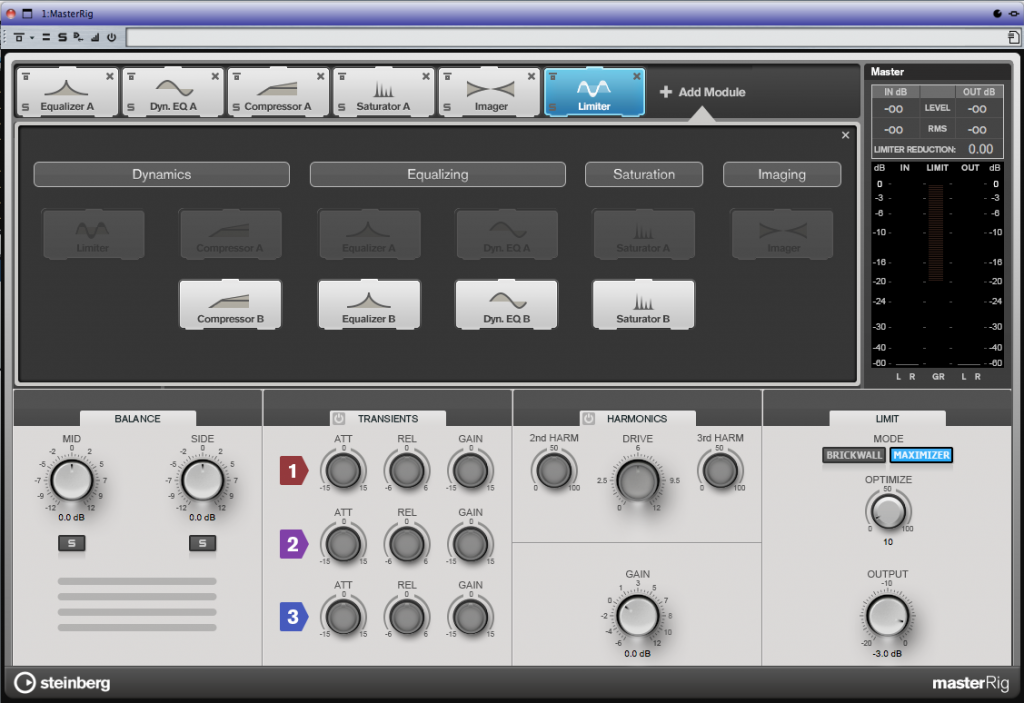1024x703 pixels.
Task: Solo the Imager module
Action: tap(447, 107)
